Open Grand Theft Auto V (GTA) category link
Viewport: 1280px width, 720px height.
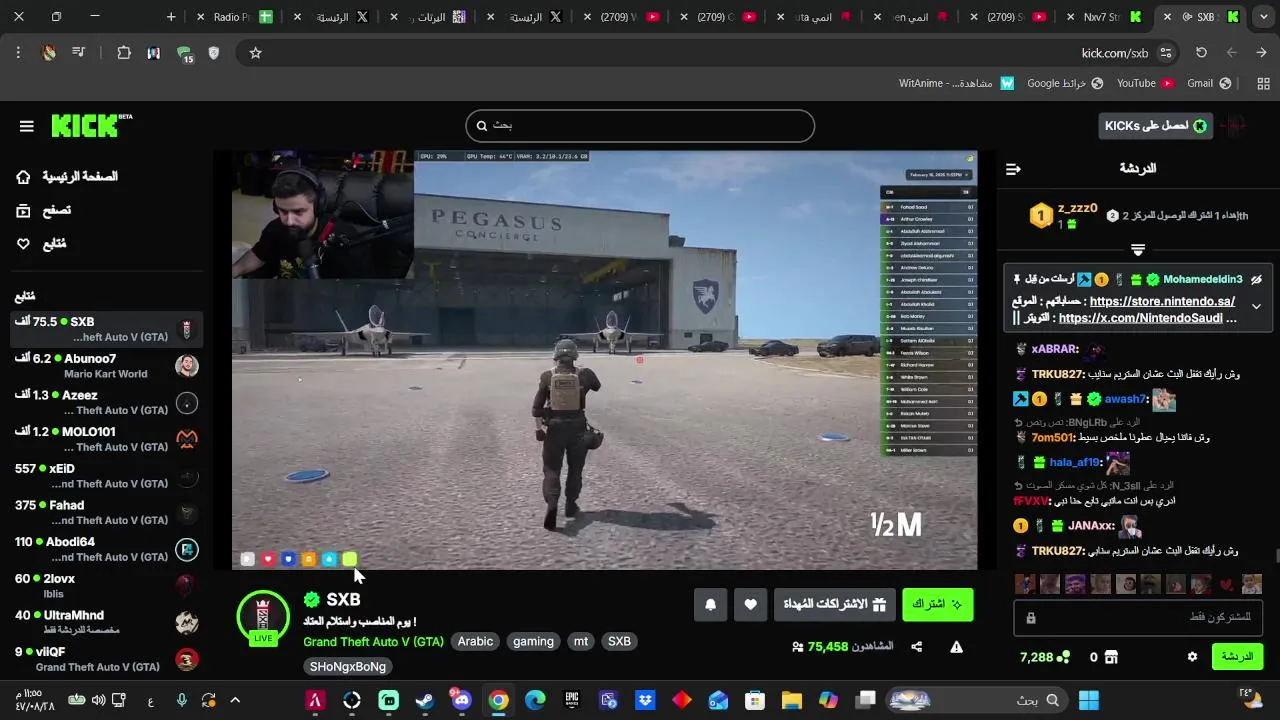(x=373, y=641)
